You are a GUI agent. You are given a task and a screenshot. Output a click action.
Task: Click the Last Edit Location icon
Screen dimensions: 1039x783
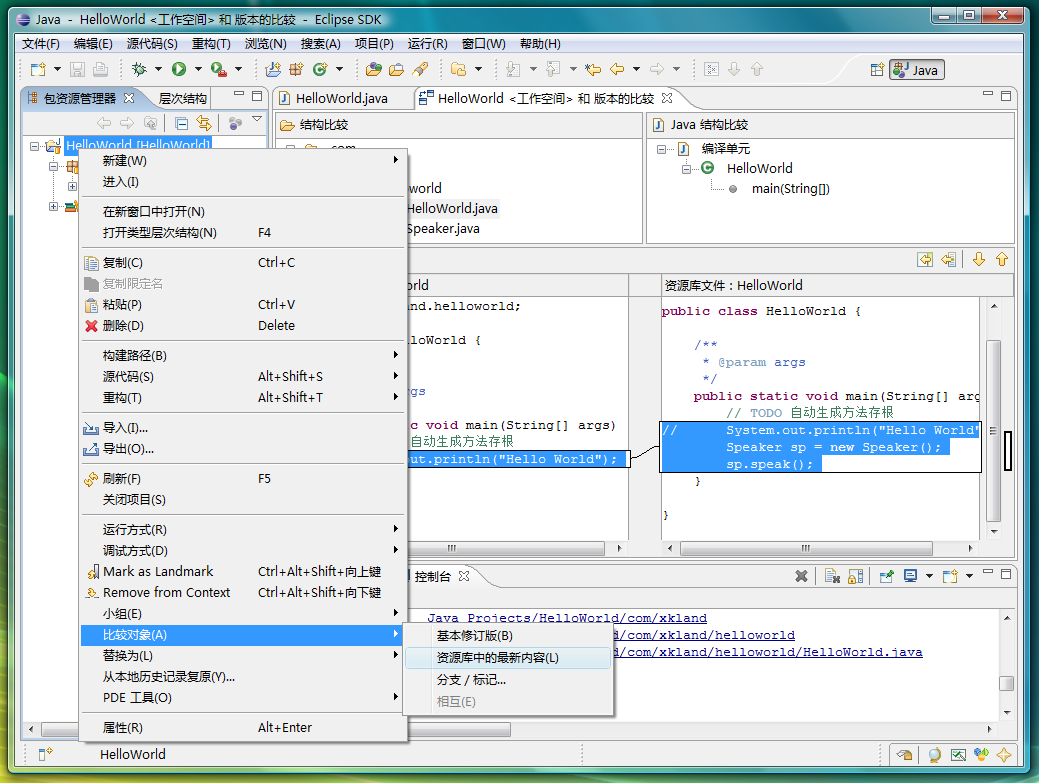[x=593, y=69]
